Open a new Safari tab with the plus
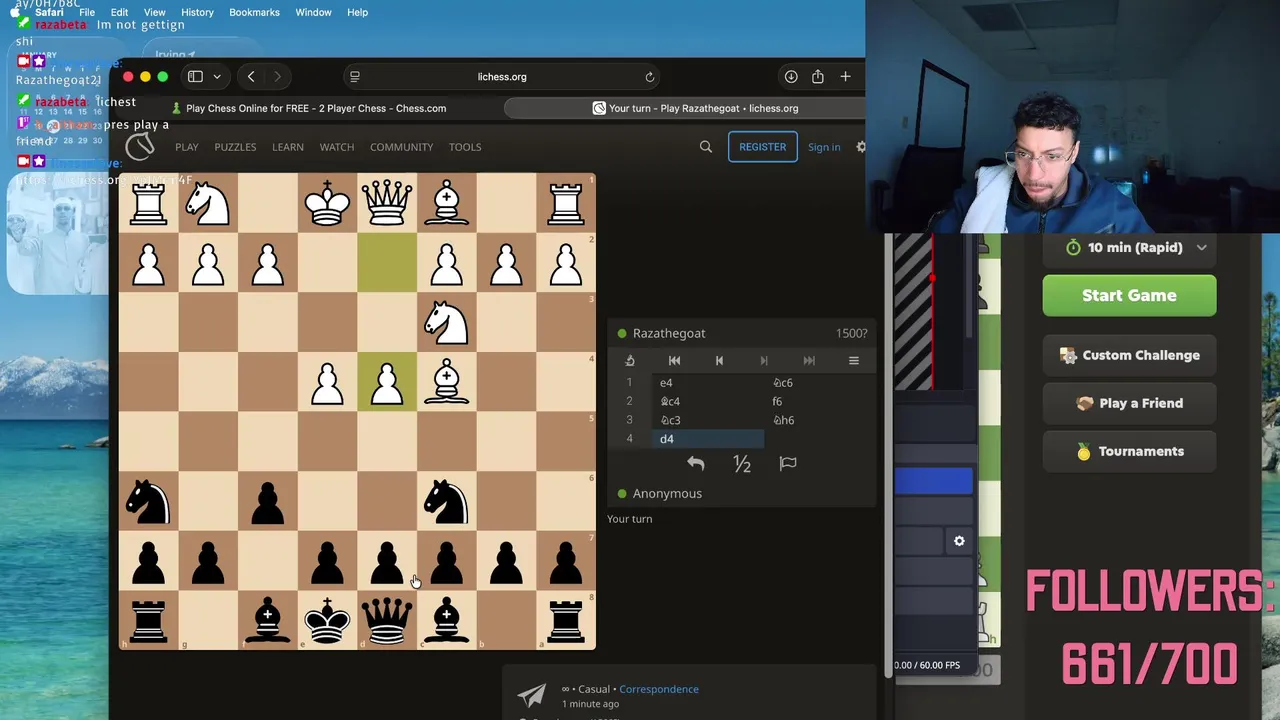Screen dimensions: 1280x720 click(x=845, y=77)
